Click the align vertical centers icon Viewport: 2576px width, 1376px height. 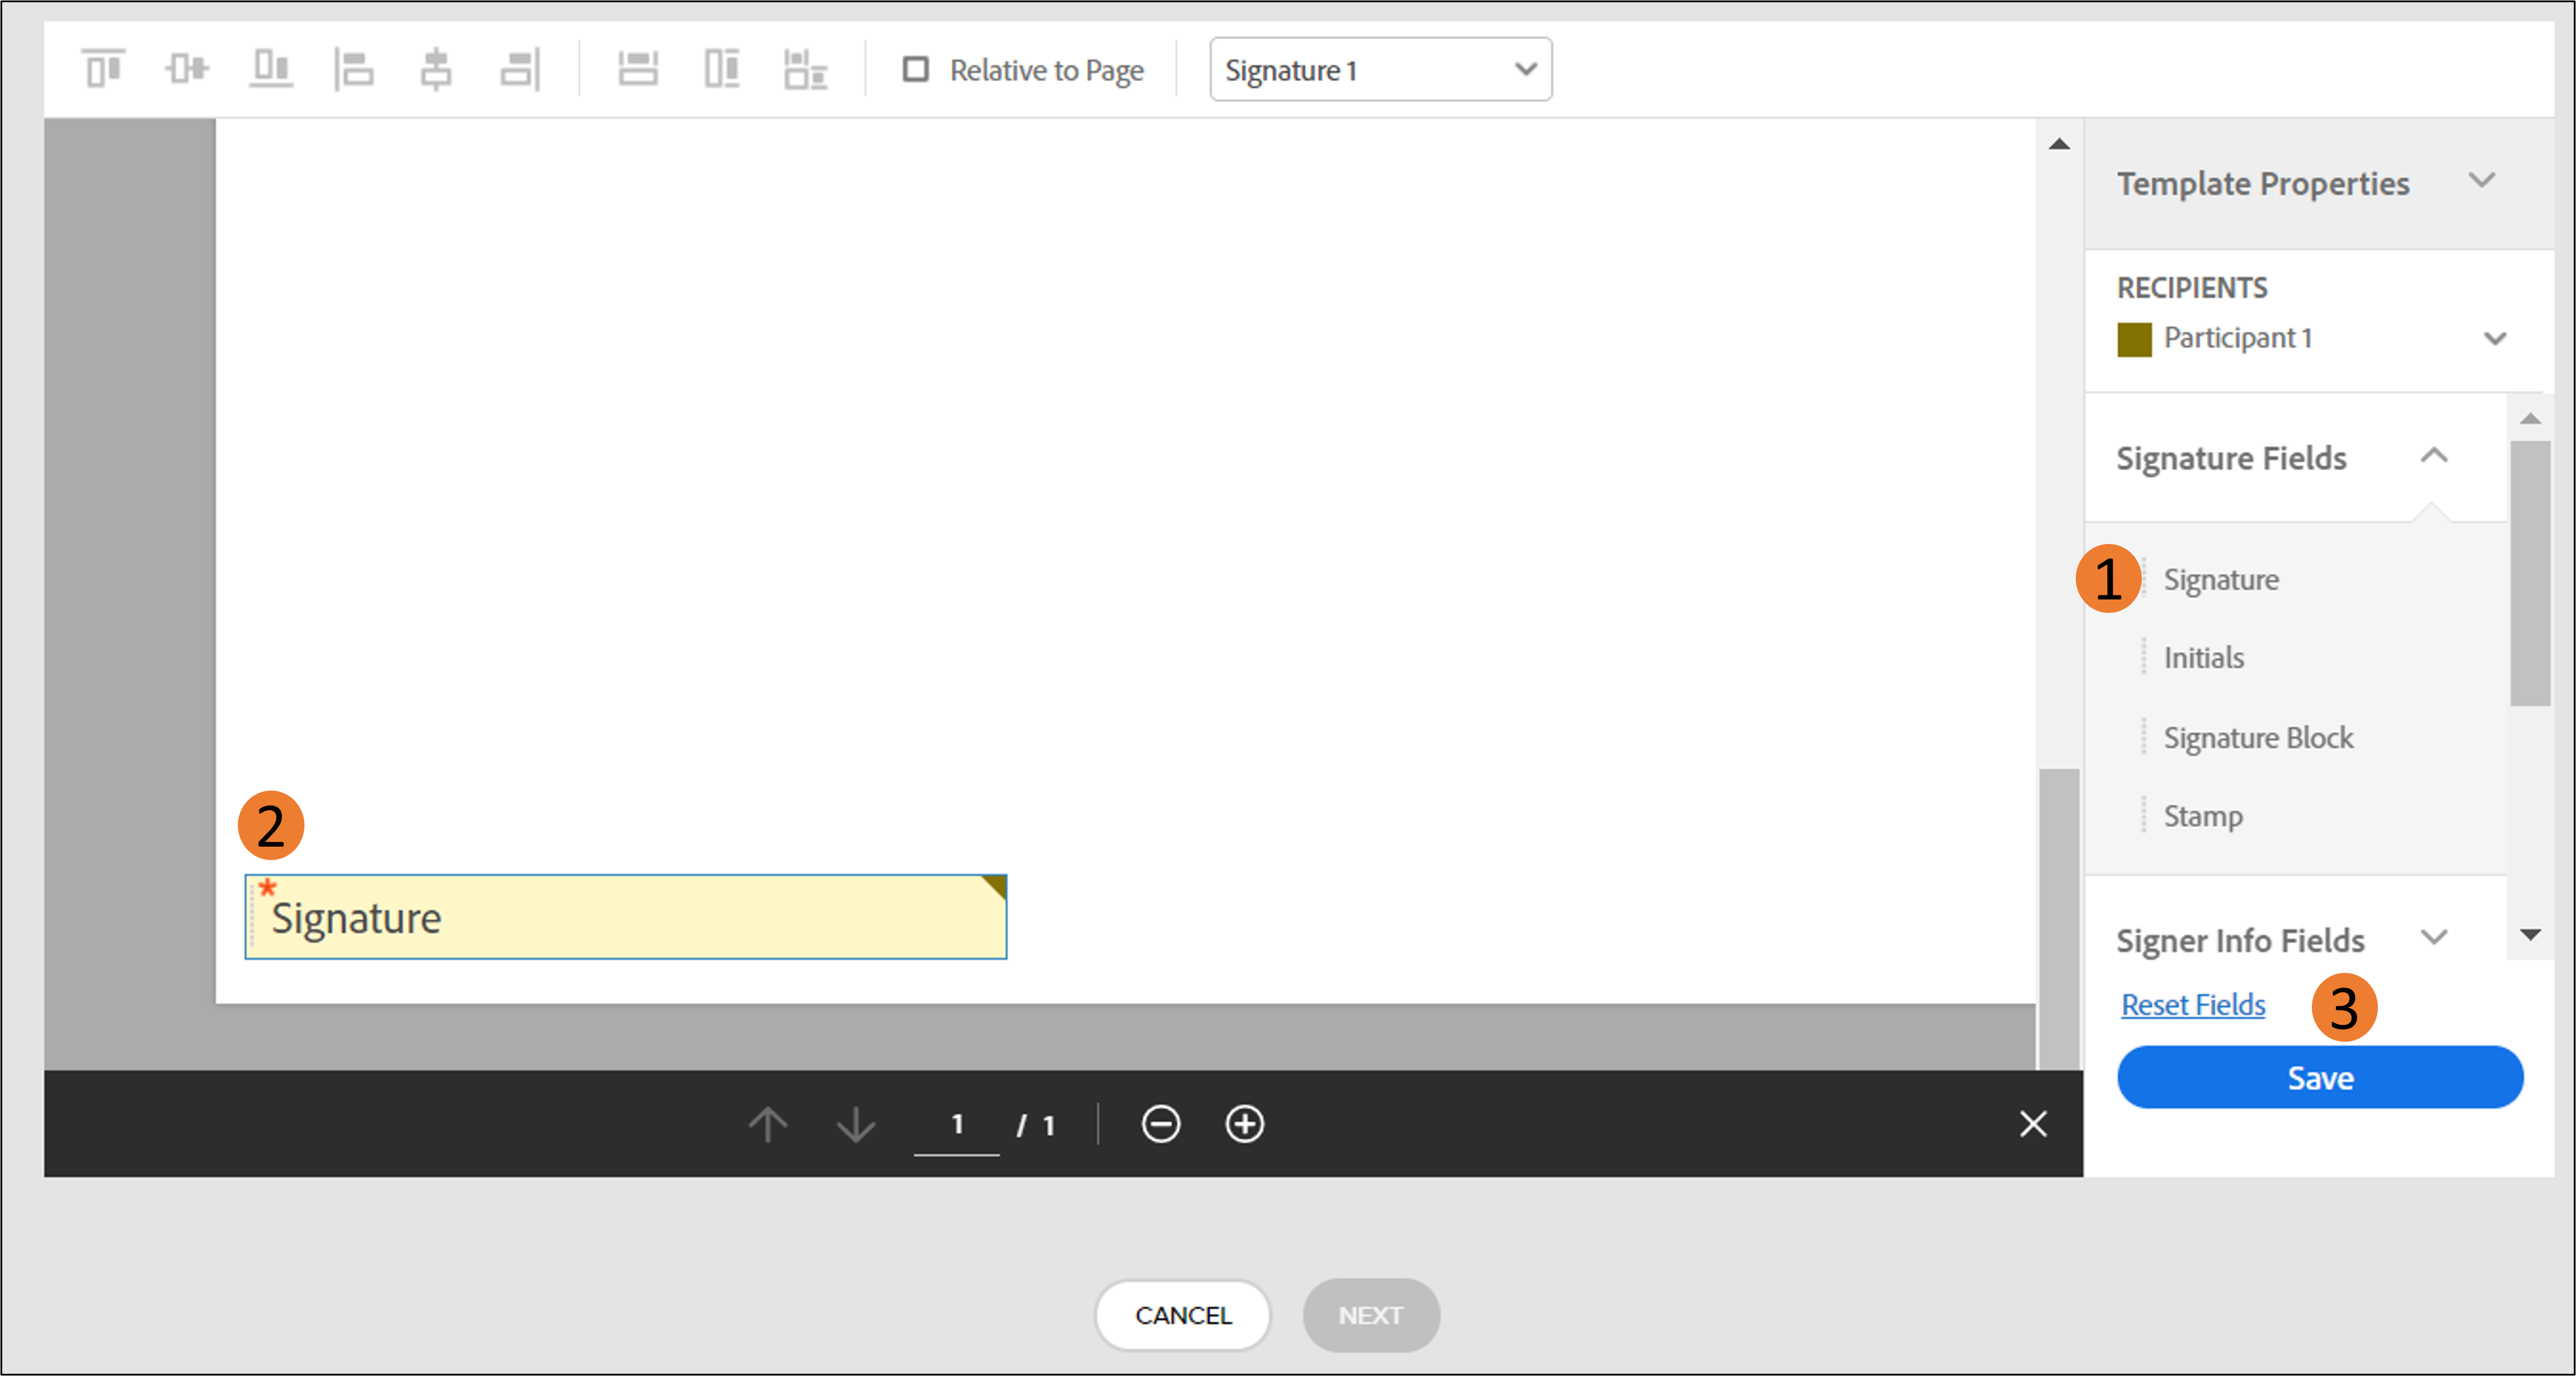[186, 69]
